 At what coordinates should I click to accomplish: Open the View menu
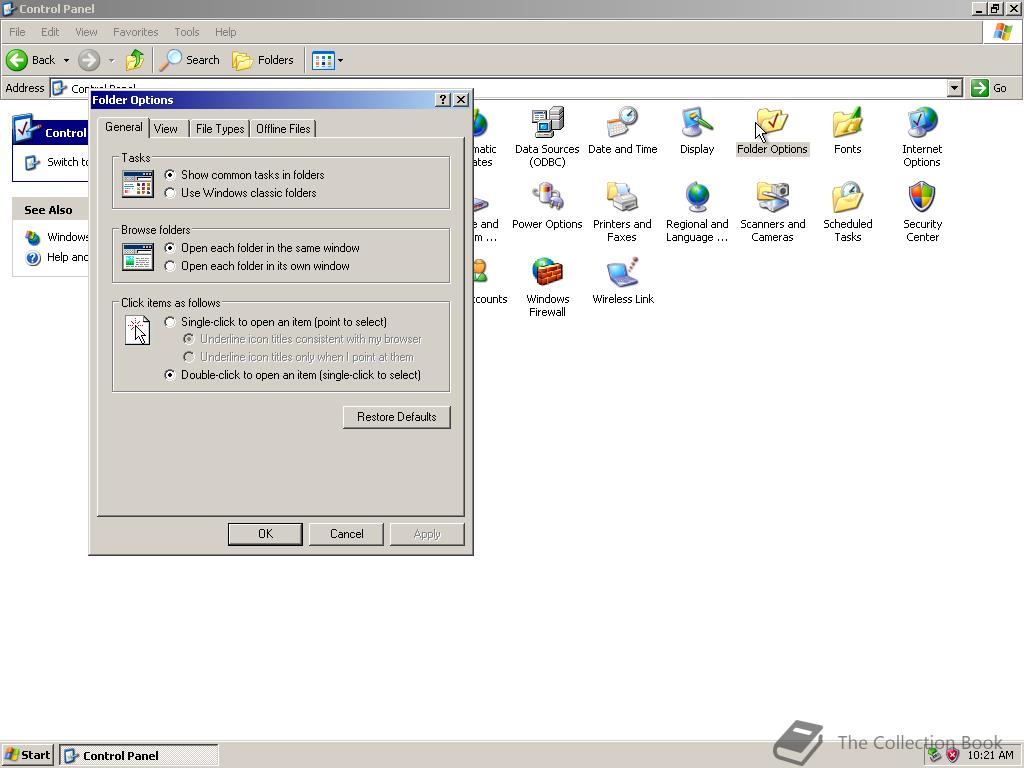pyautogui.click(x=86, y=32)
